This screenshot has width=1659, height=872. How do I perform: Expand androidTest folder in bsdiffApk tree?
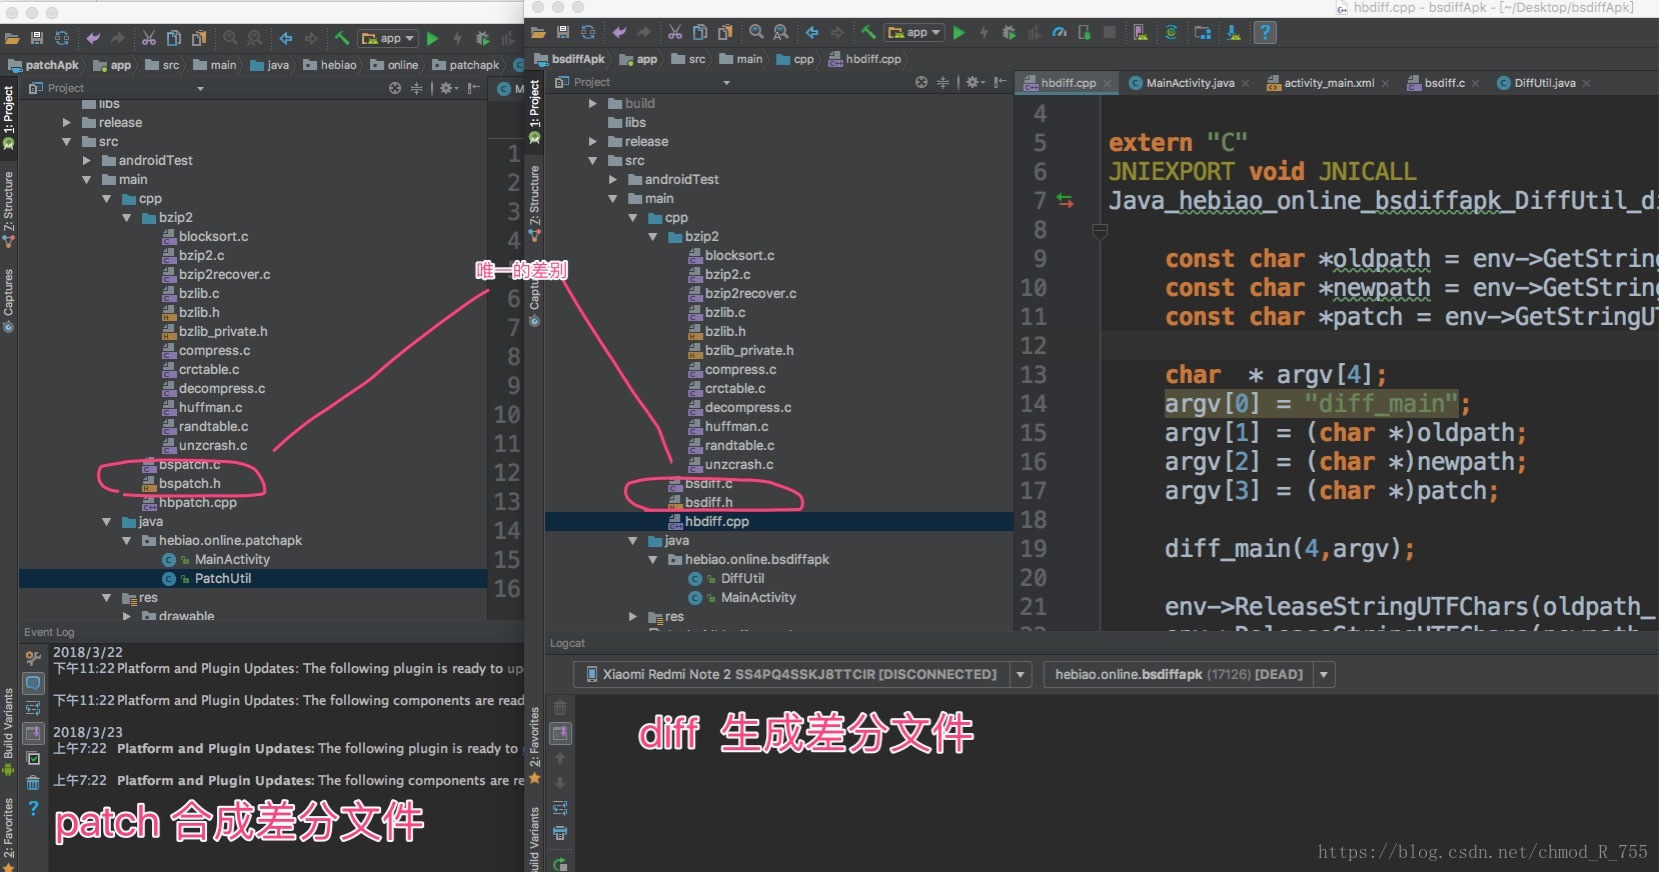point(613,179)
